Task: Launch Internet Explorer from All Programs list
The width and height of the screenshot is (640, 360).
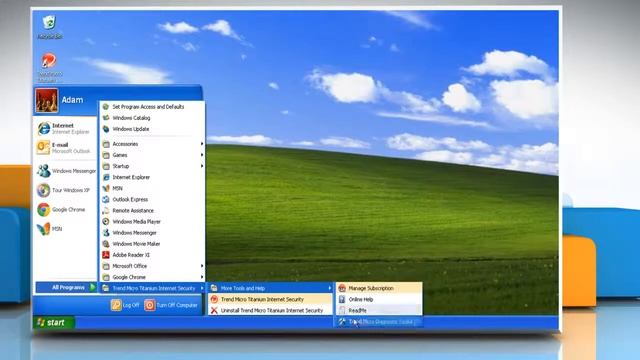Action: (153, 177)
